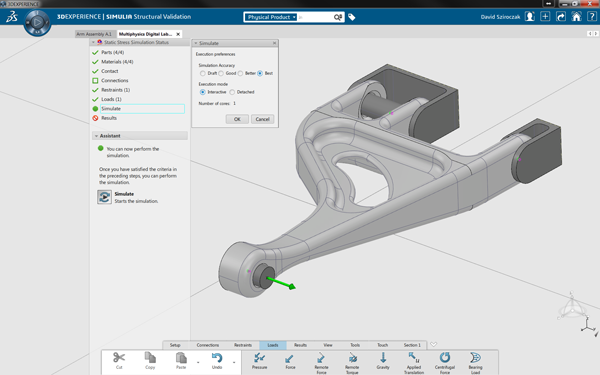This screenshot has width=600, height=375.
Task: Select the Force load tool
Action: 290,361
